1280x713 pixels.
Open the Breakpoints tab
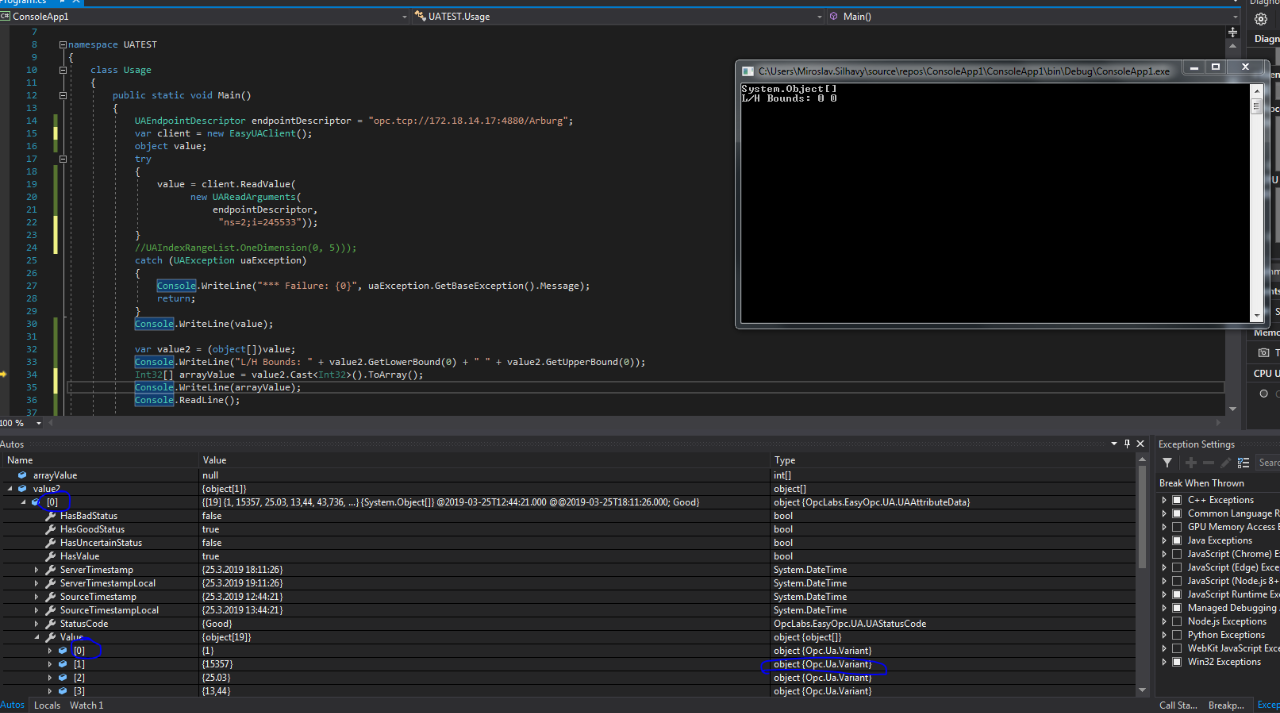1226,705
